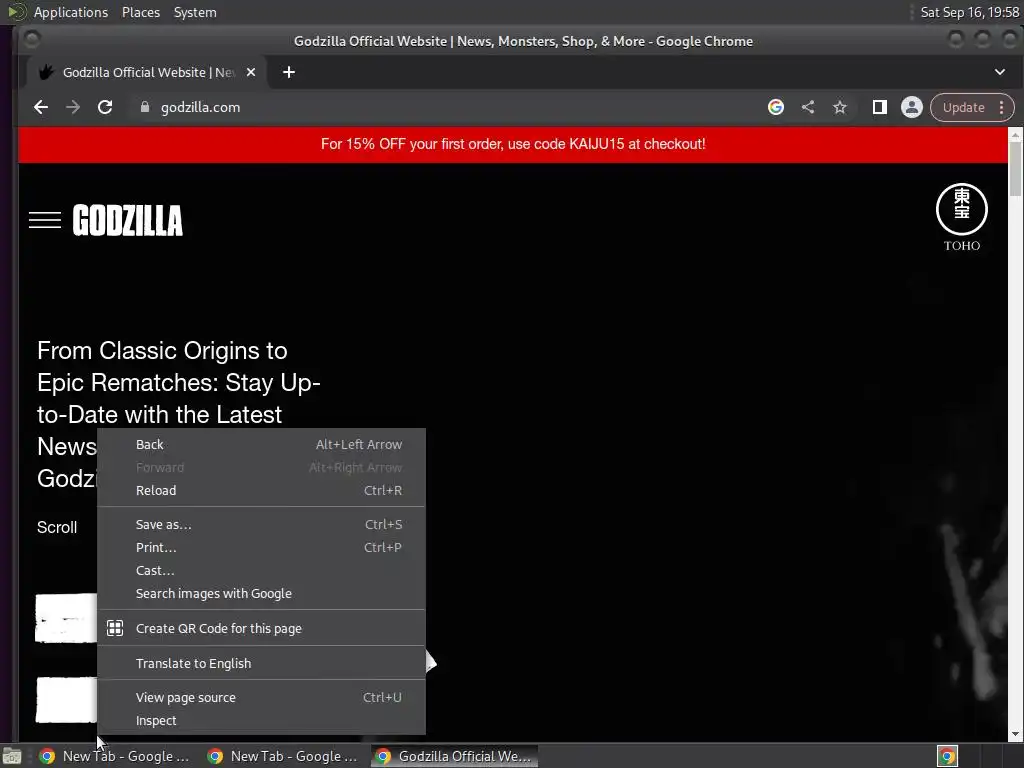Click the KAIJU15 promo banner
Viewport: 1024px width, 768px height.
tap(513, 144)
